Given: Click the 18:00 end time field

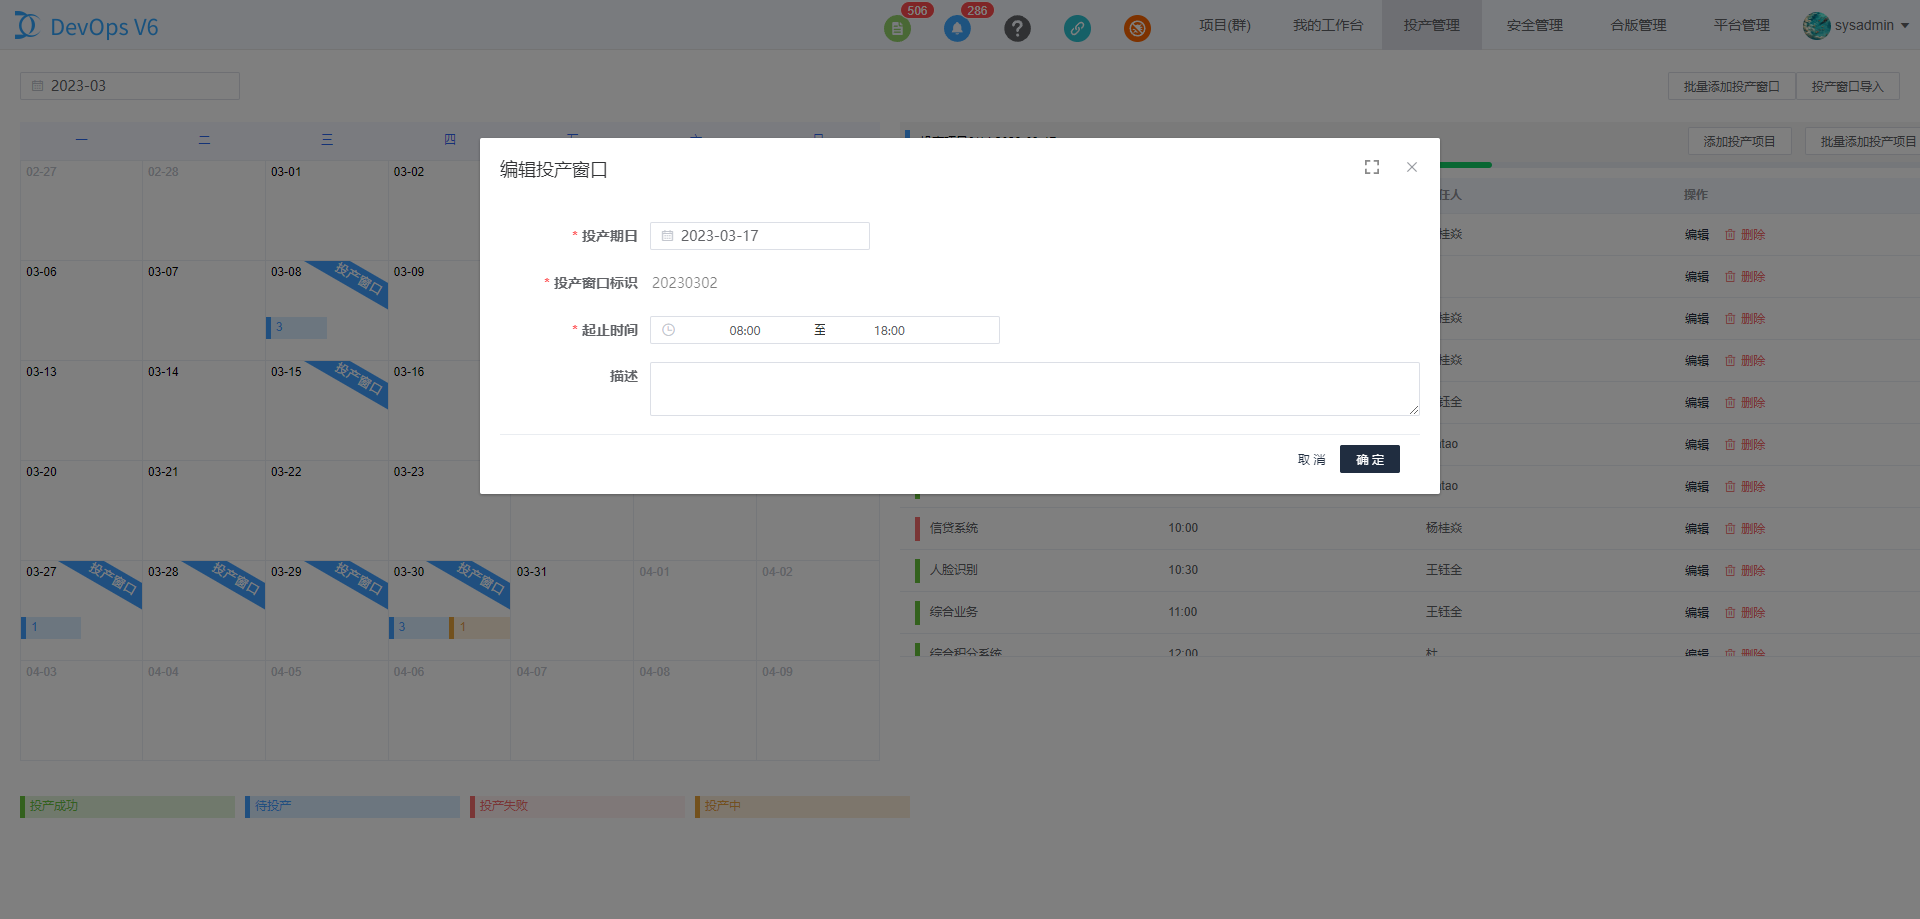Looking at the screenshot, I should (889, 330).
